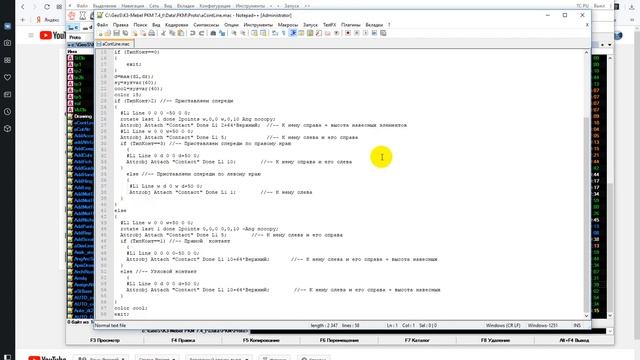Open the Инструменты menu in Notepad++
640x360 pixels.
click(x=258, y=25)
